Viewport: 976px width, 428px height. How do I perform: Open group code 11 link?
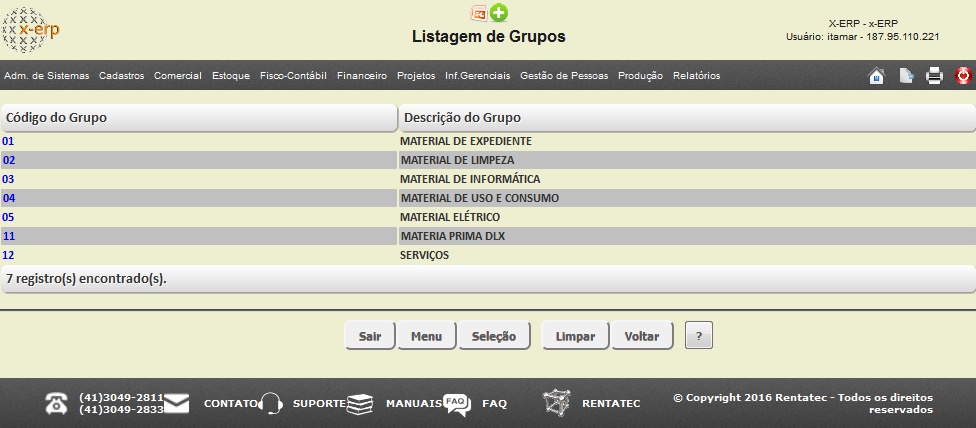coord(9,236)
